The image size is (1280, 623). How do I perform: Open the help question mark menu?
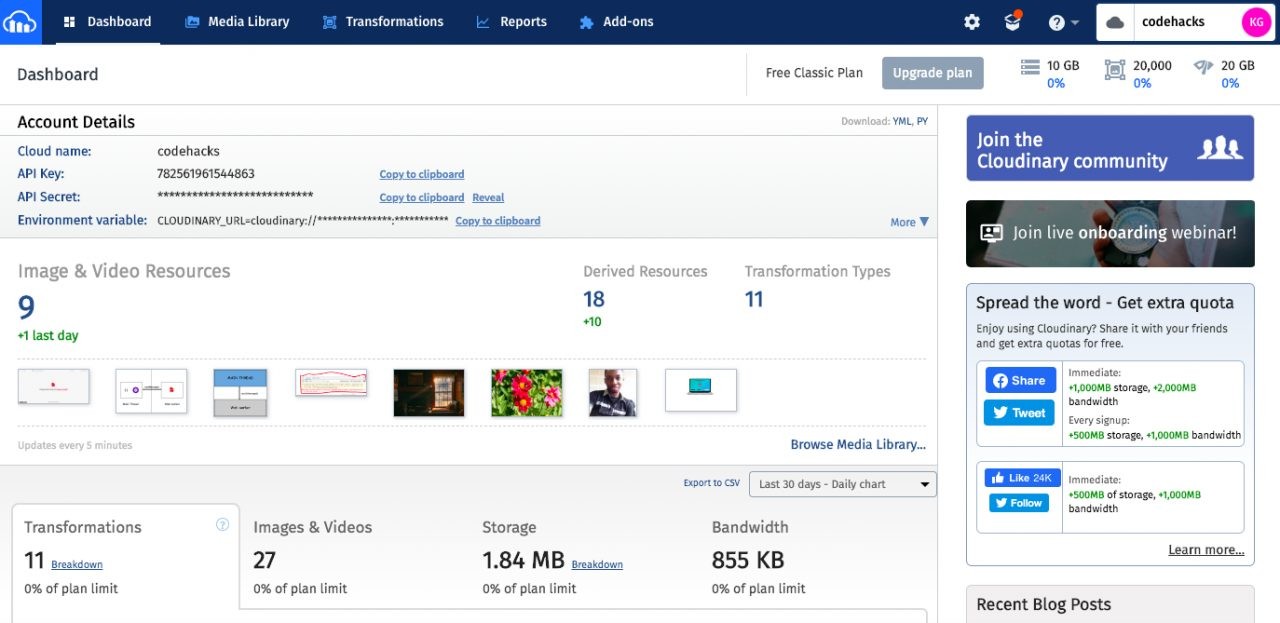coord(1063,22)
